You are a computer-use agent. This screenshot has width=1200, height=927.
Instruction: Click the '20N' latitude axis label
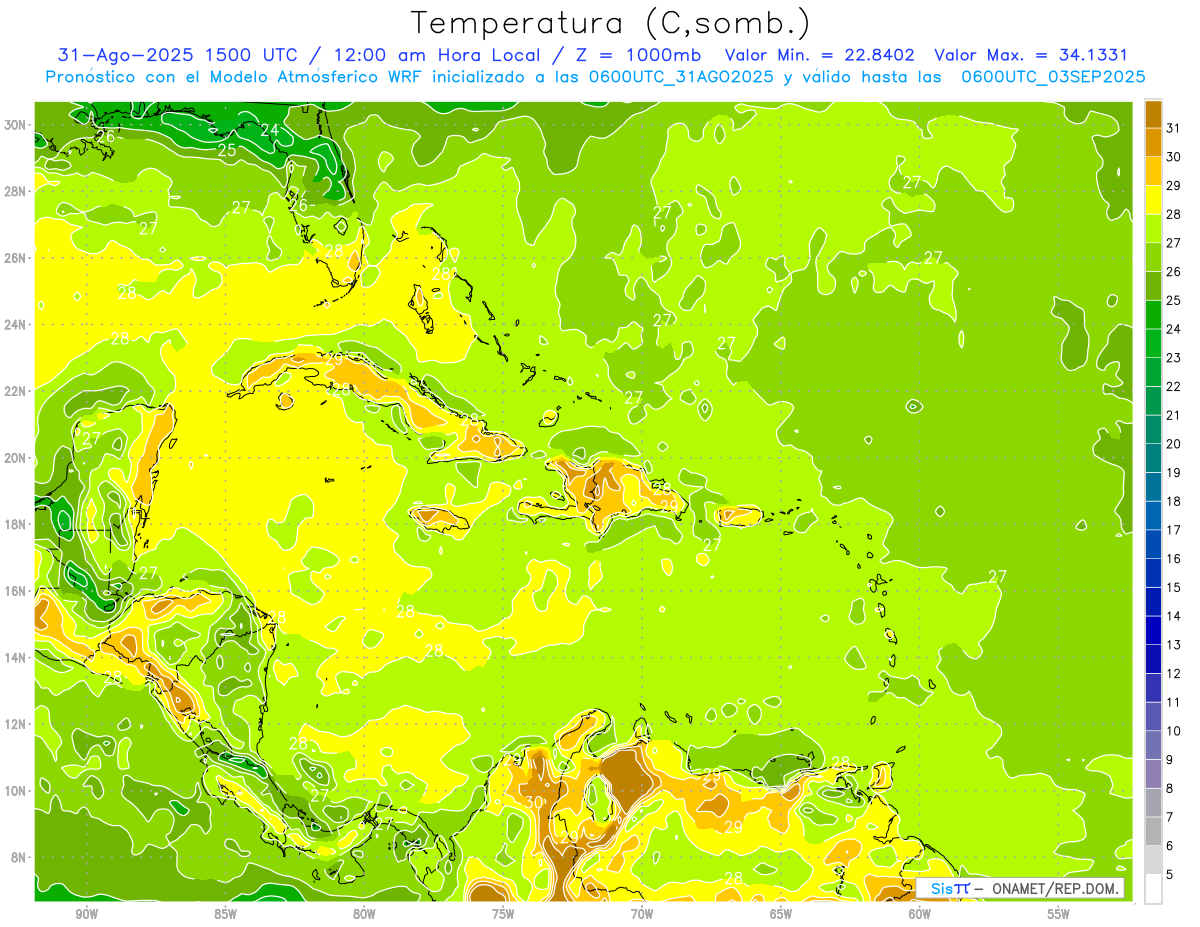pyautogui.click(x=16, y=458)
